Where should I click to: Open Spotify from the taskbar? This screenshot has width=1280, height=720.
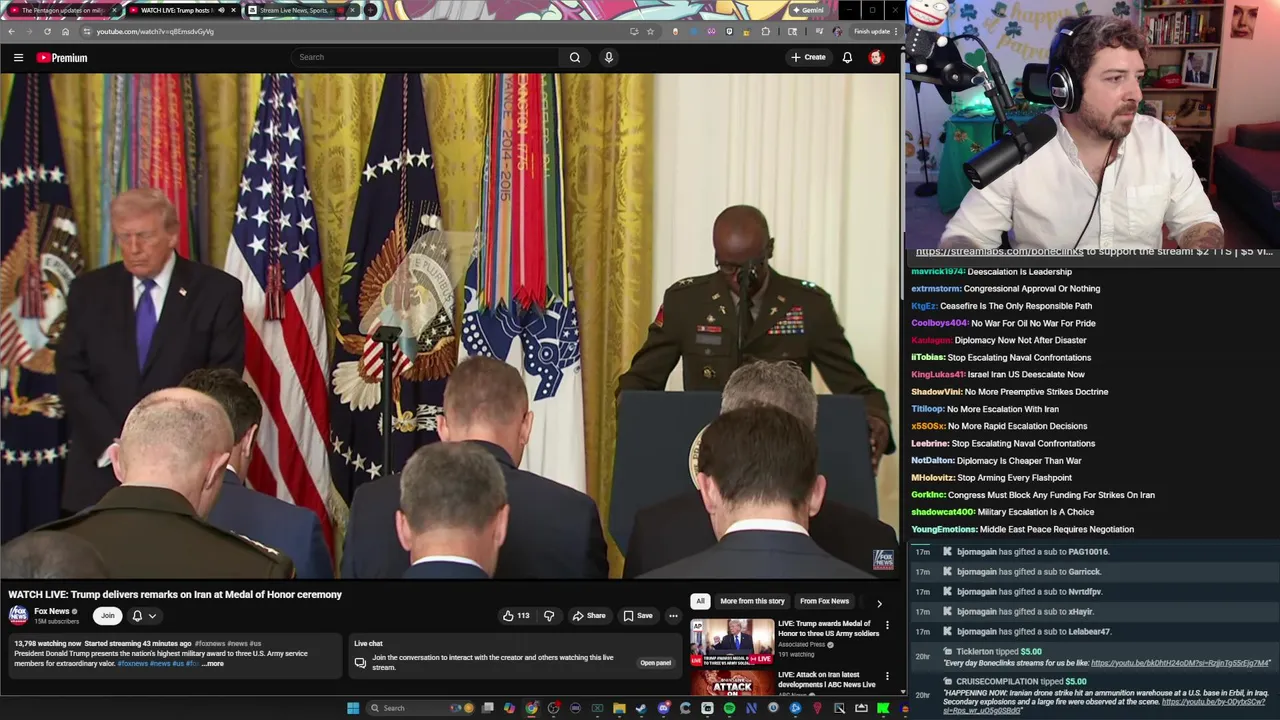729,708
